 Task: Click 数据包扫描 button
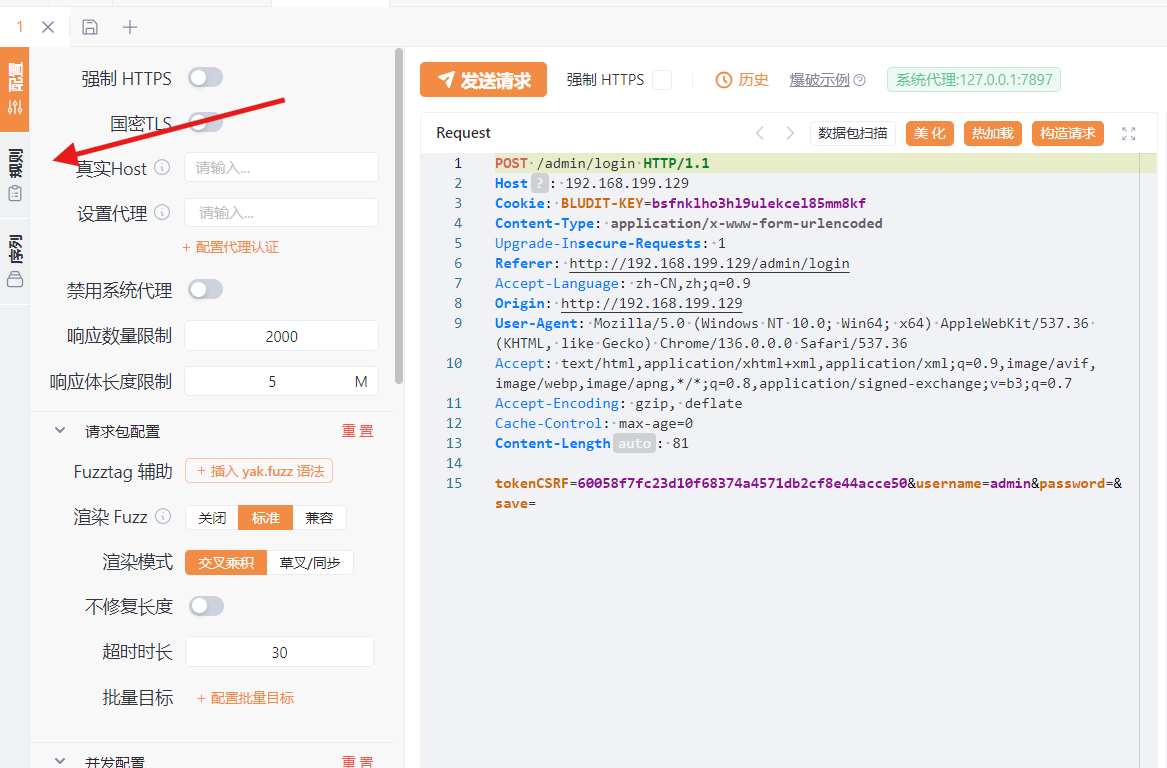click(x=852, y=133)
